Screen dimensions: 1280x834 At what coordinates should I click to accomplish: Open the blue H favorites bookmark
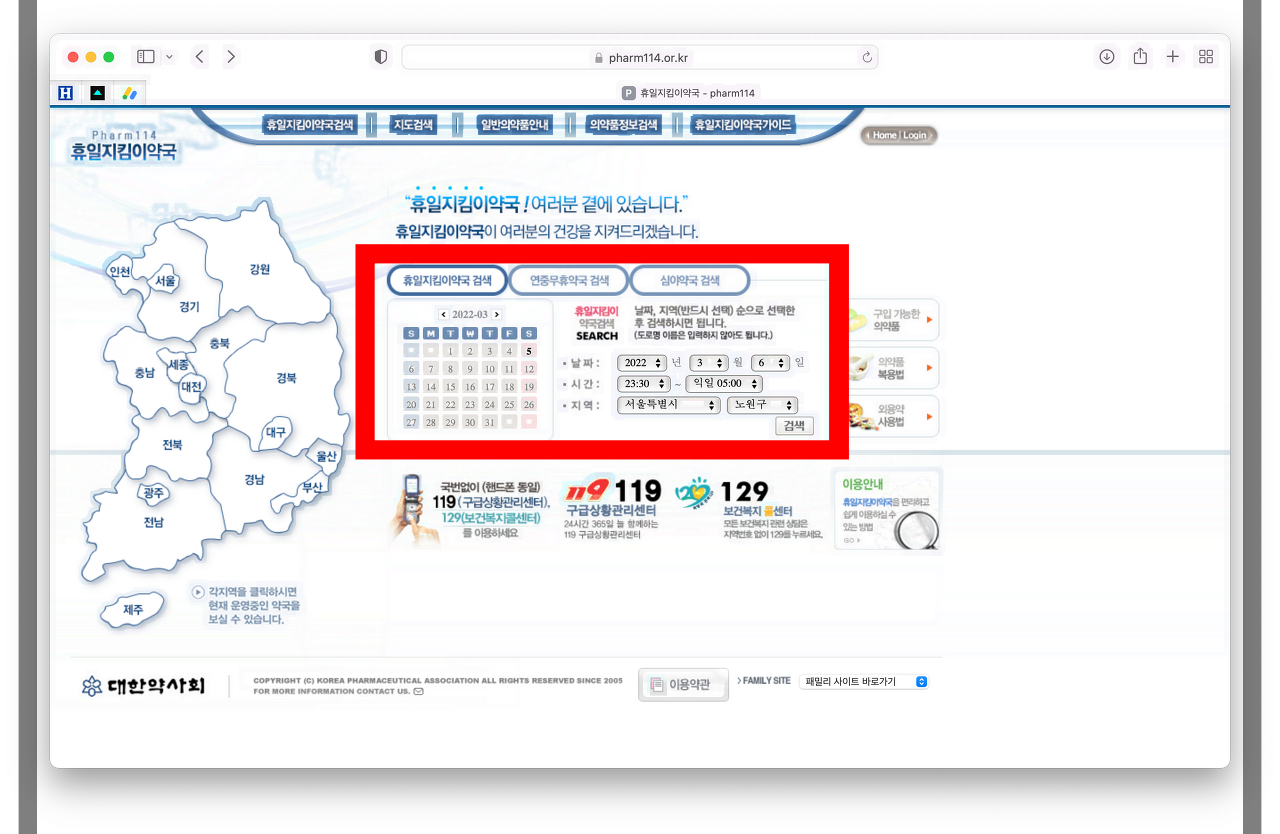67,93
